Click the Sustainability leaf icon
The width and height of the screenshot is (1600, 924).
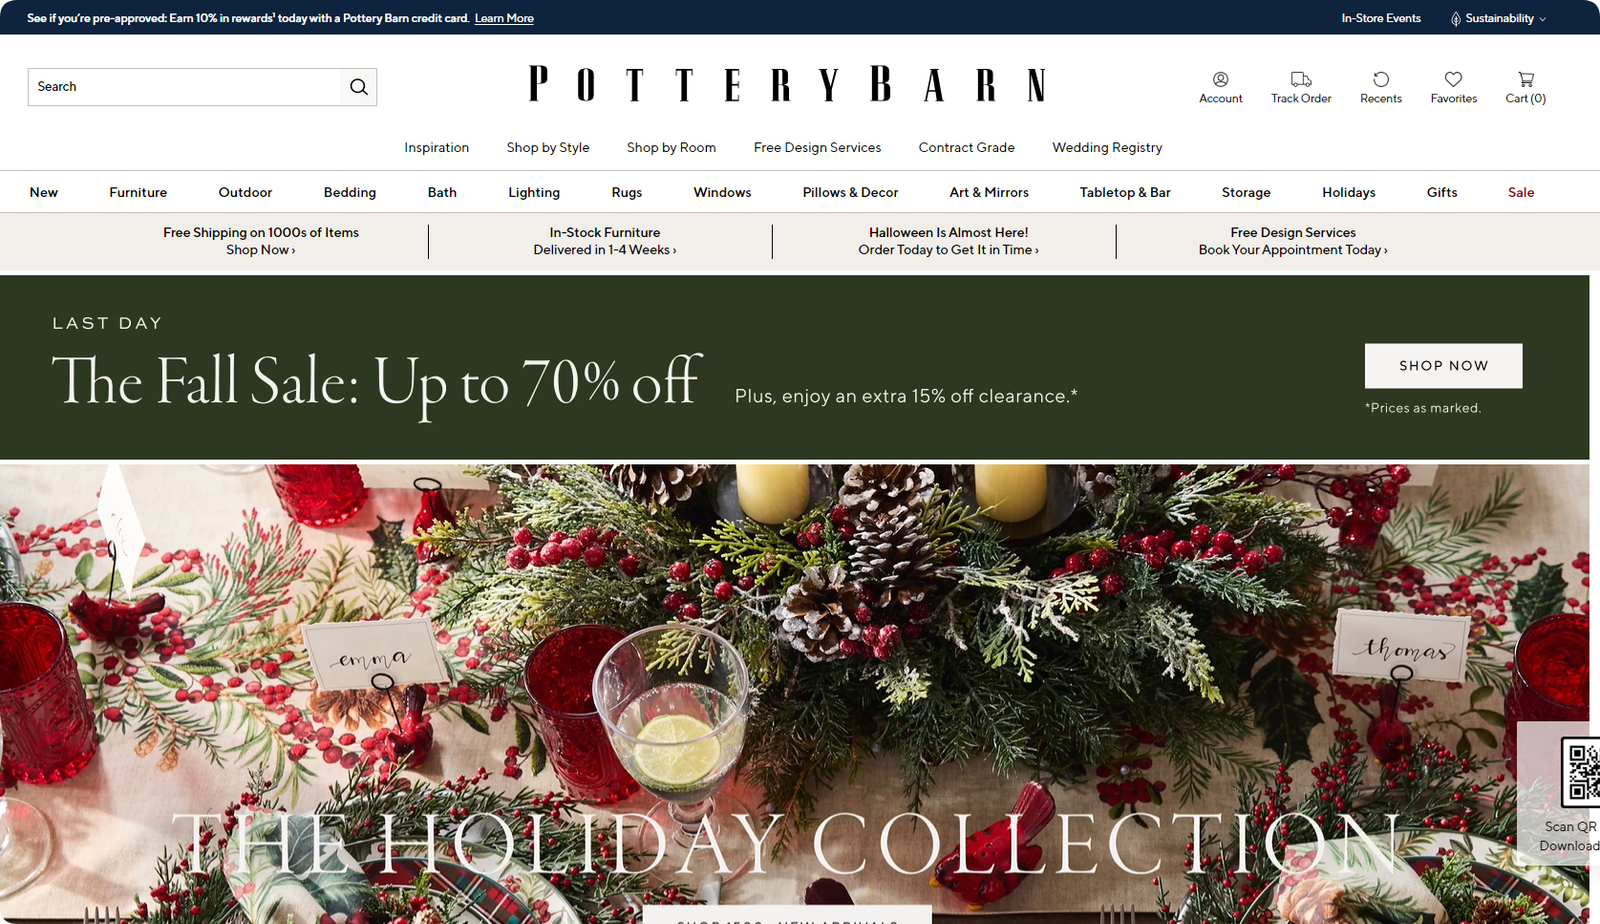(1456, 19)
